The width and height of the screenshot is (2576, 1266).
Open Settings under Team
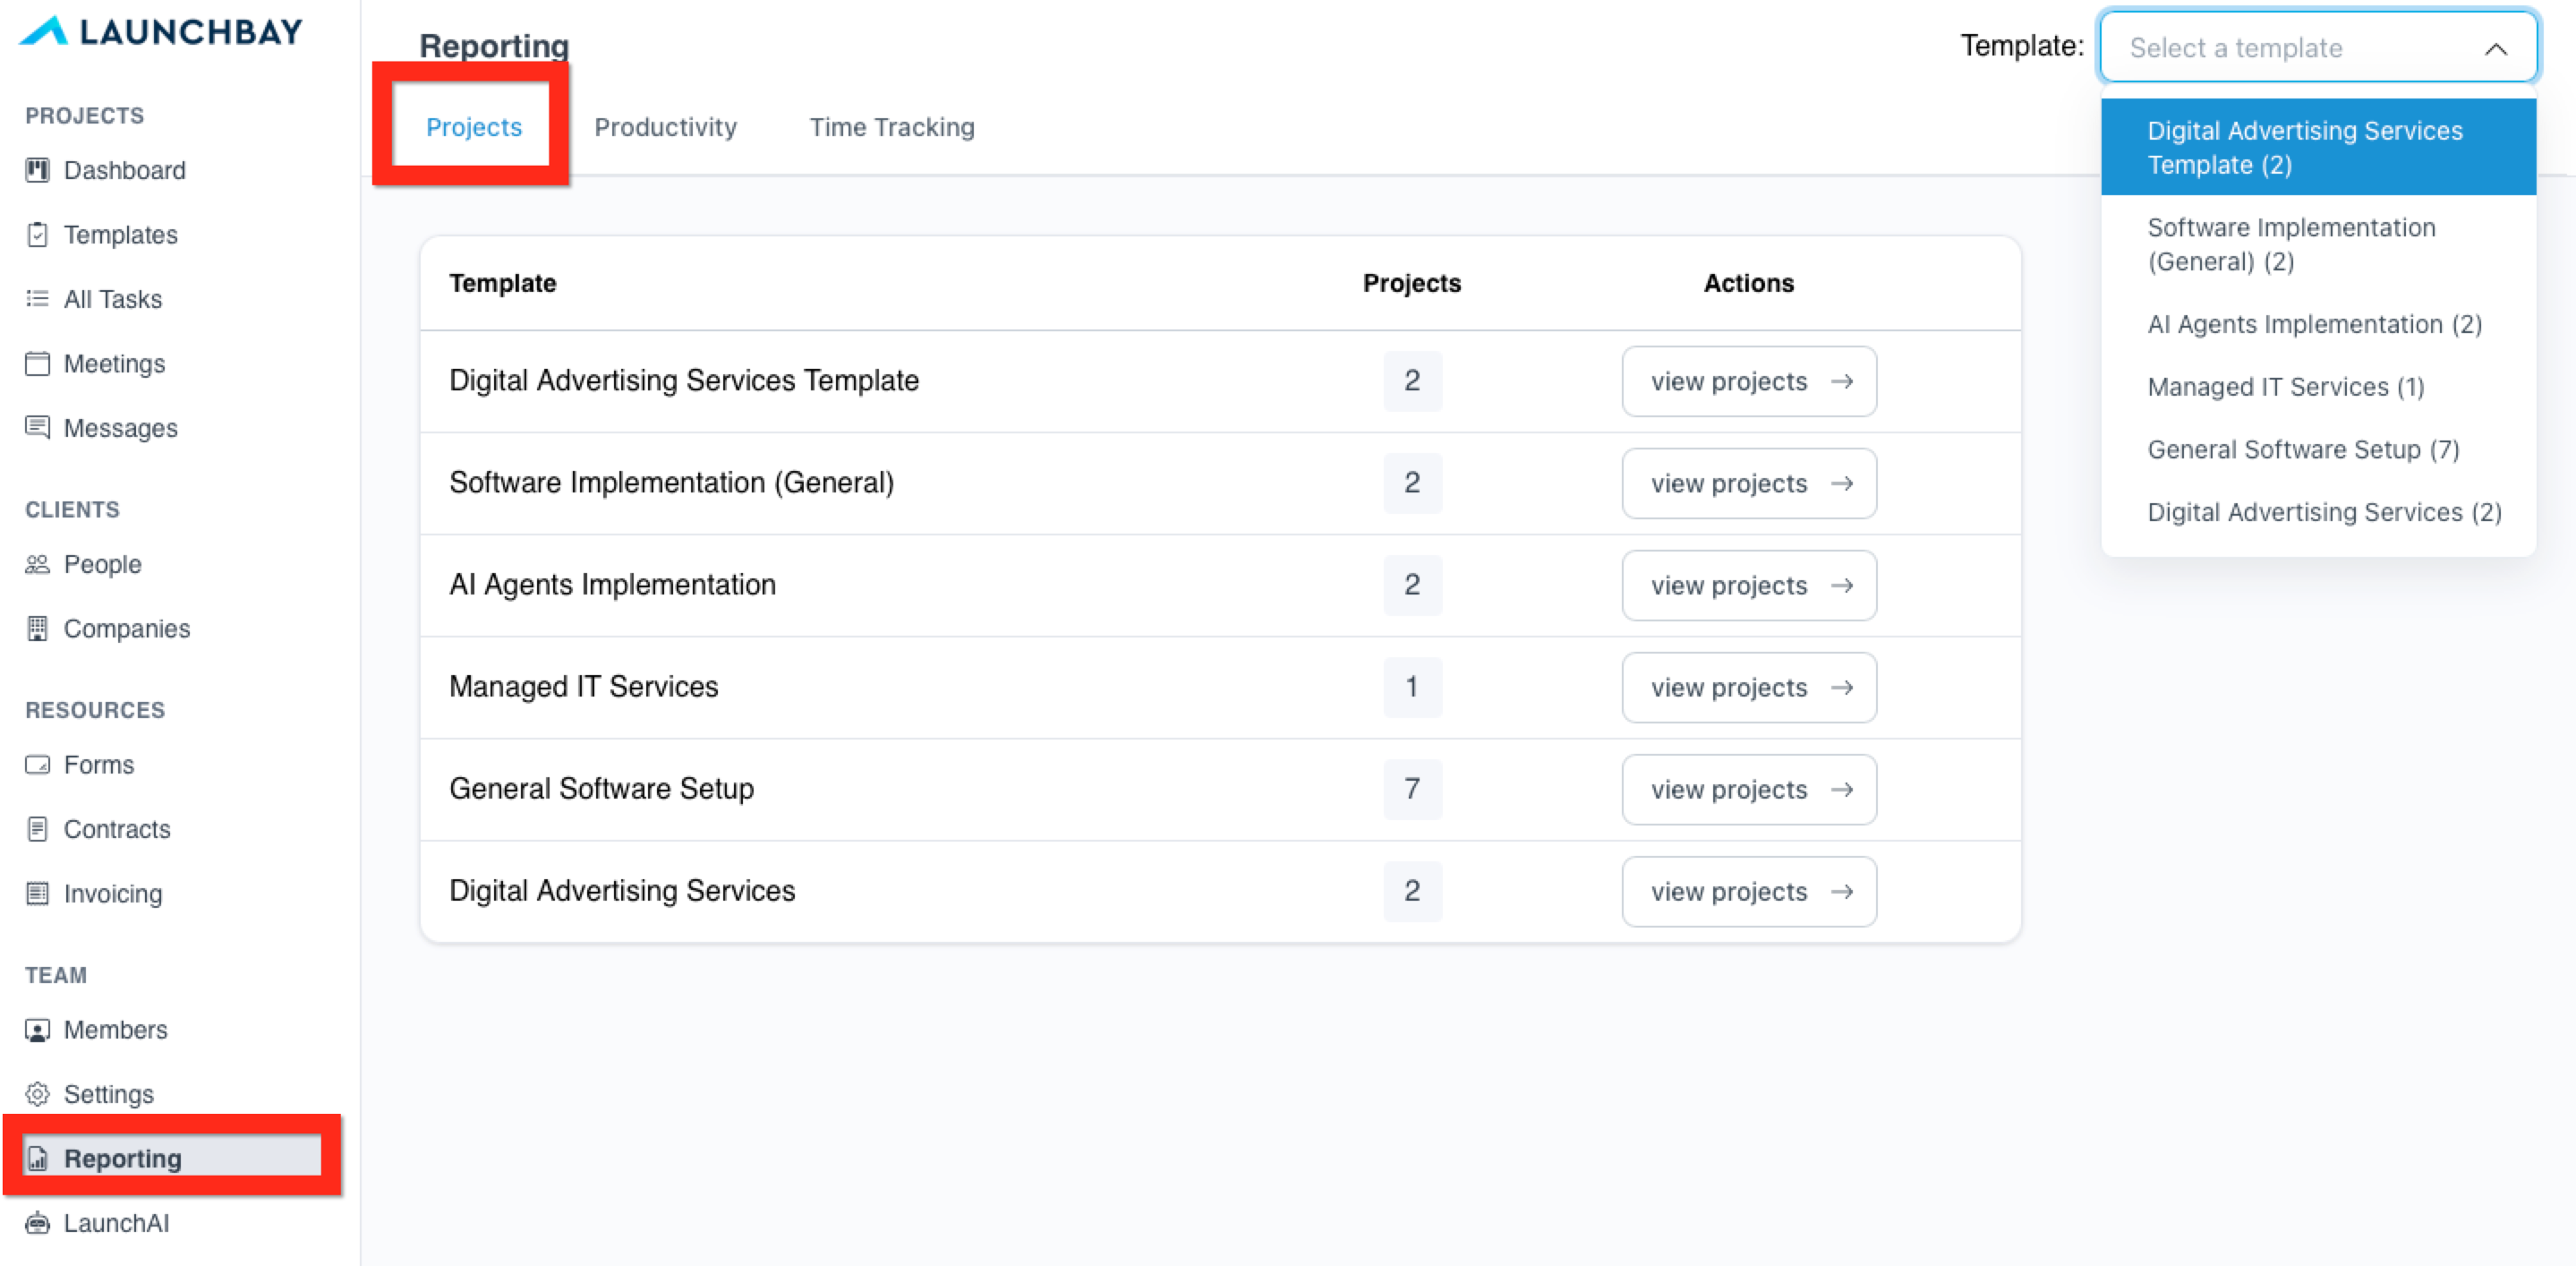click(x=108, y=1095)
